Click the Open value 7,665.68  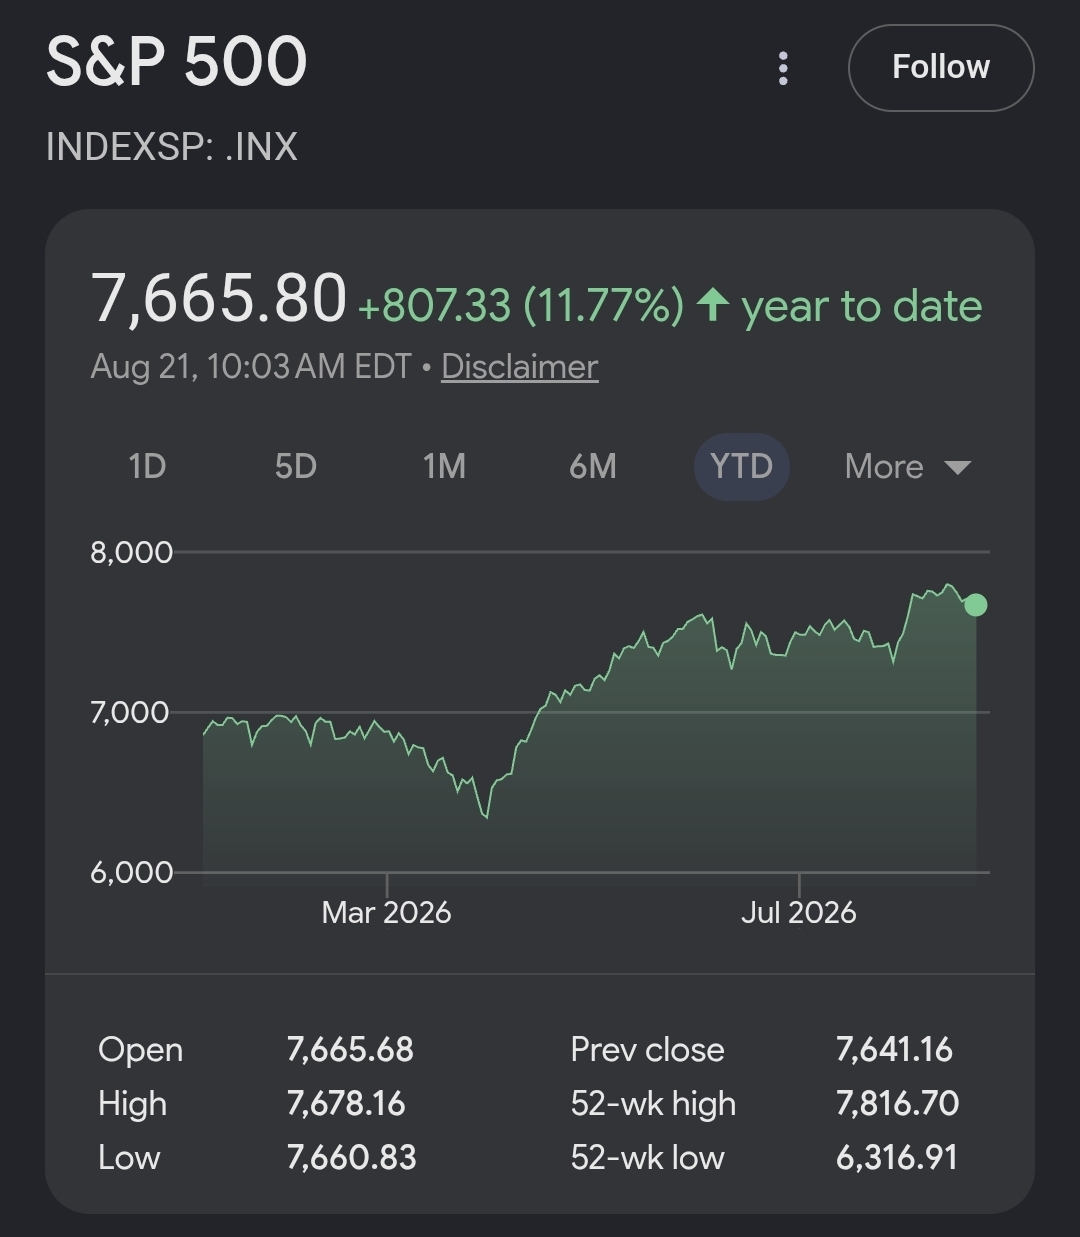[x=350, y=1049]
